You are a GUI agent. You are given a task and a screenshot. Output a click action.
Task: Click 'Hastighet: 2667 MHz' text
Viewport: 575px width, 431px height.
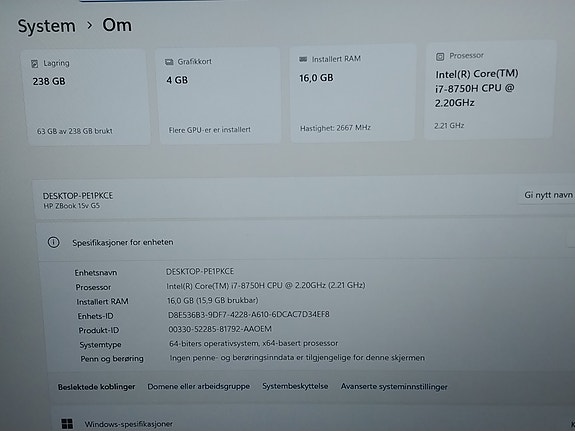tap(335, 128)
